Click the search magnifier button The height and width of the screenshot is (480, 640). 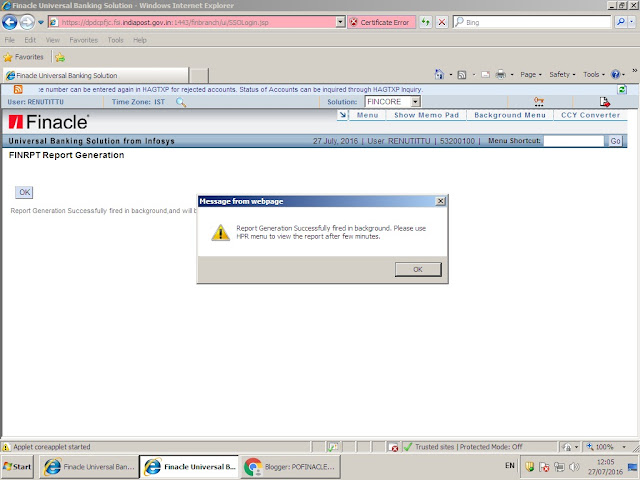click(621, 22)
